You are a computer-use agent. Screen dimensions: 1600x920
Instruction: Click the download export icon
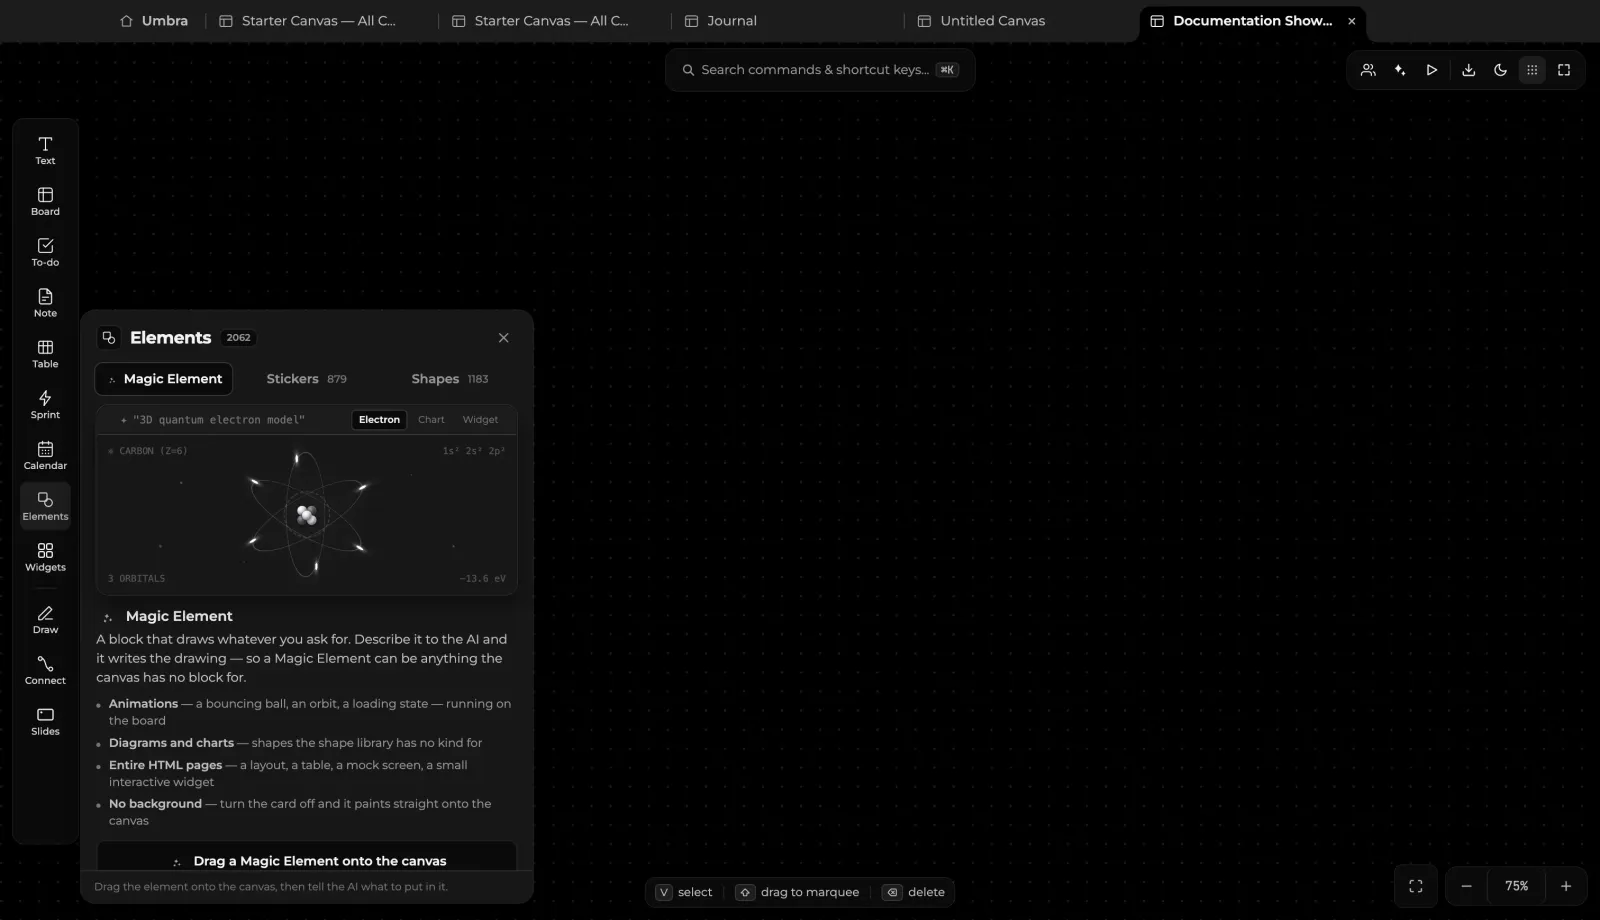coord(1468,70)
